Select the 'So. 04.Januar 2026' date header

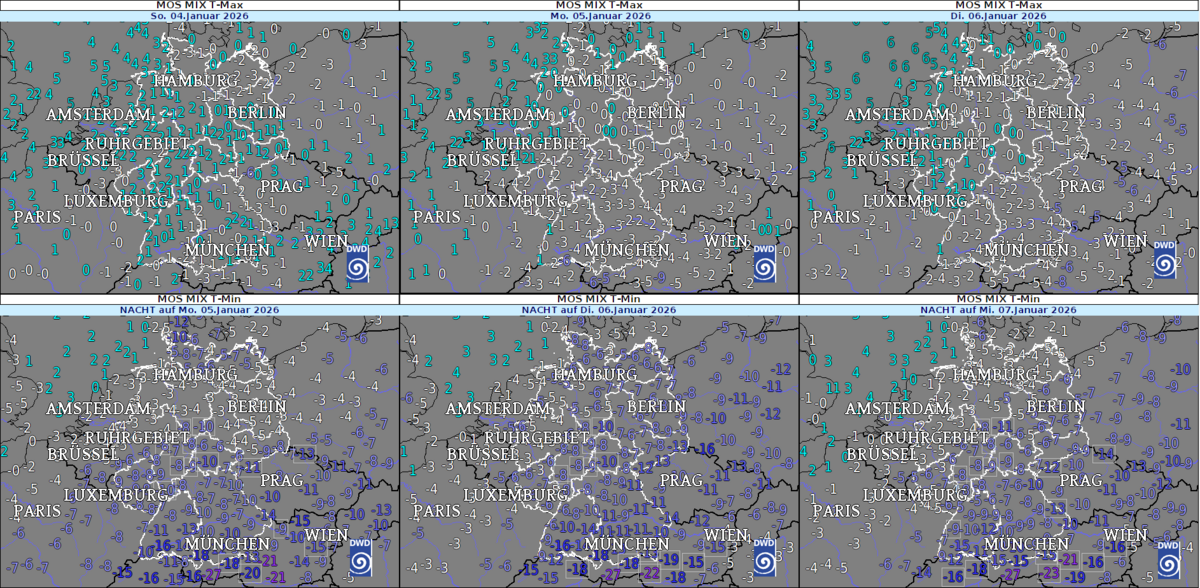[x=200, y=16]
